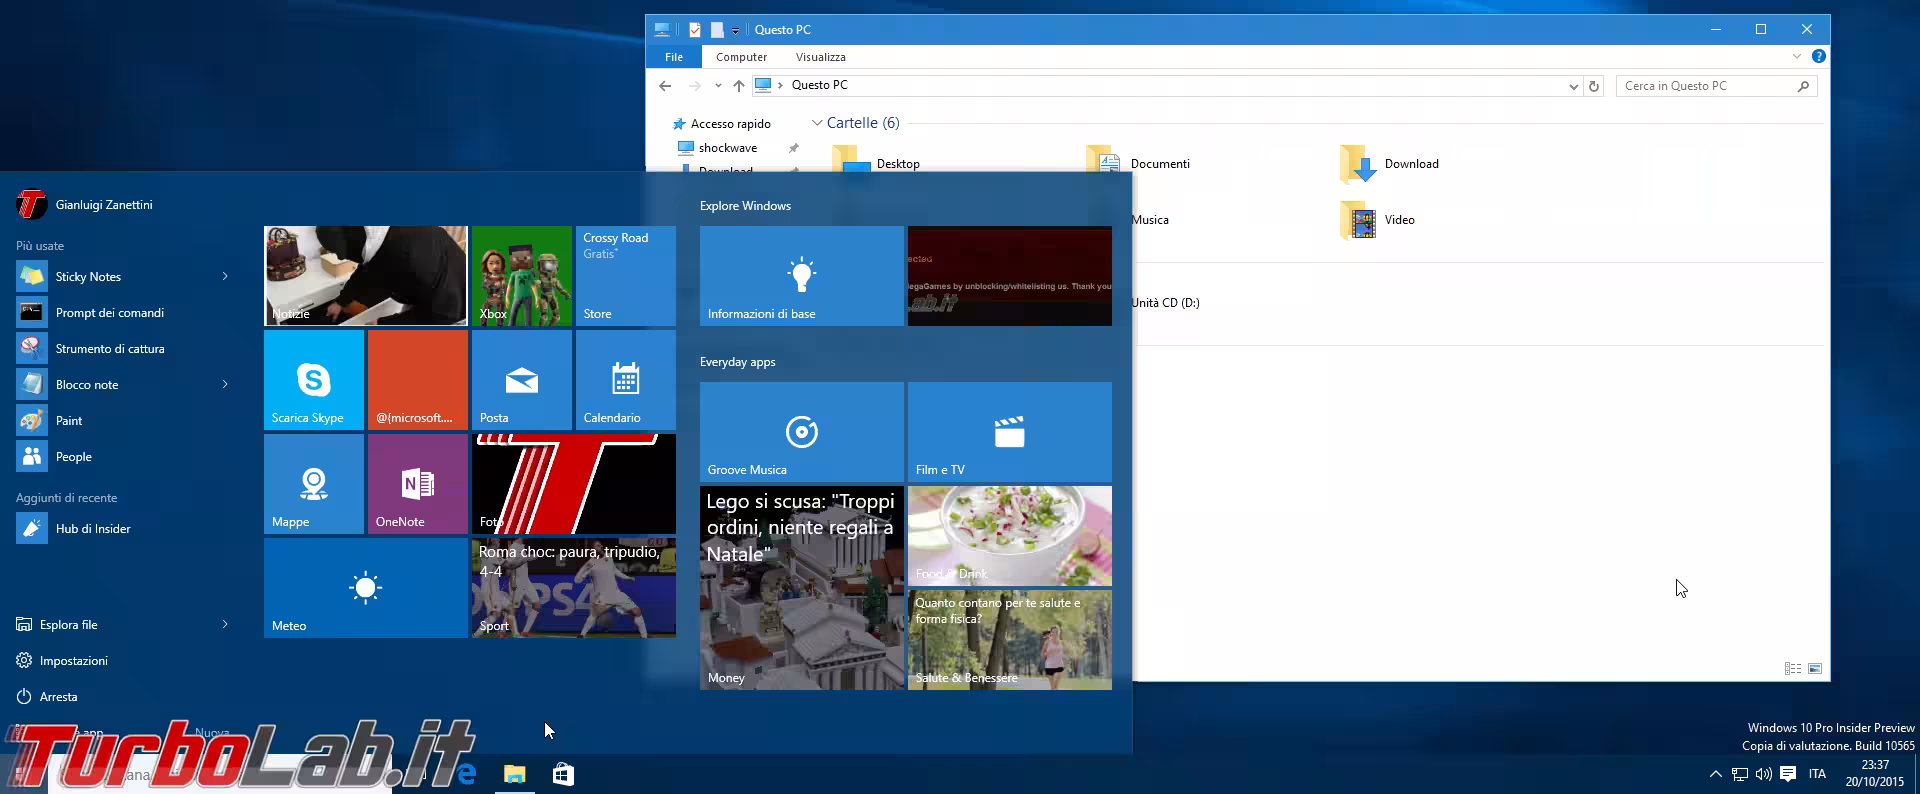1920x794 pixels.
Task: Launch the OneNote tile
Action: tap(418, 484)
